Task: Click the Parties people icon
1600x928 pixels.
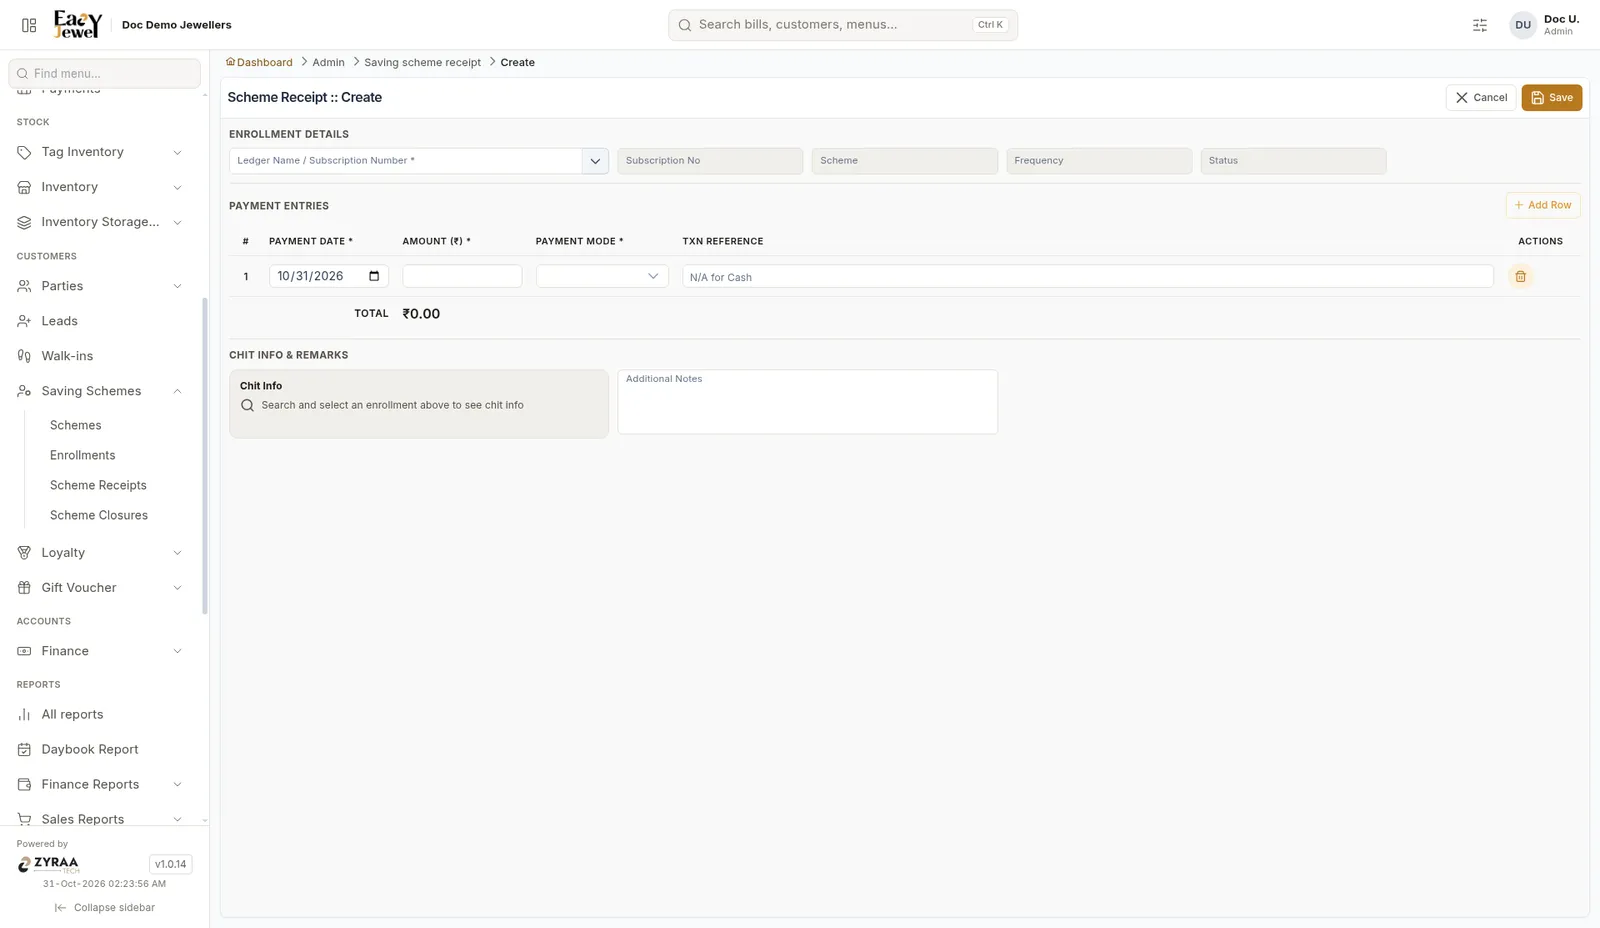Action: click(24, 286)
